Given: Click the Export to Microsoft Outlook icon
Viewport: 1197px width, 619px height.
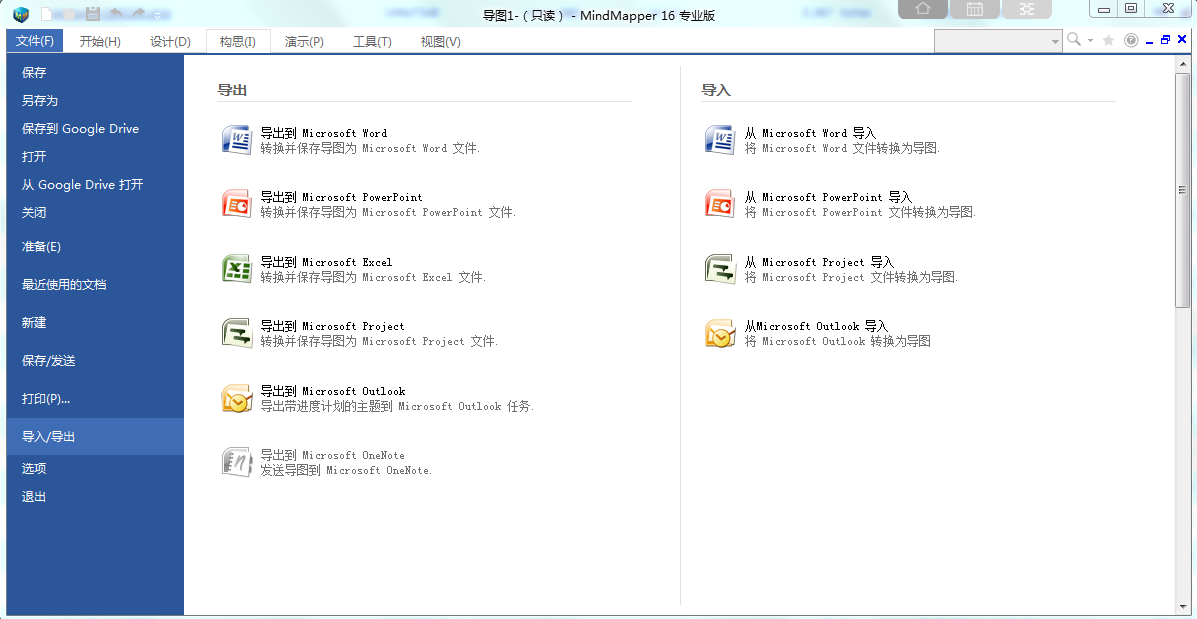Looking at the screenshot, I should (x=237, y=398).
